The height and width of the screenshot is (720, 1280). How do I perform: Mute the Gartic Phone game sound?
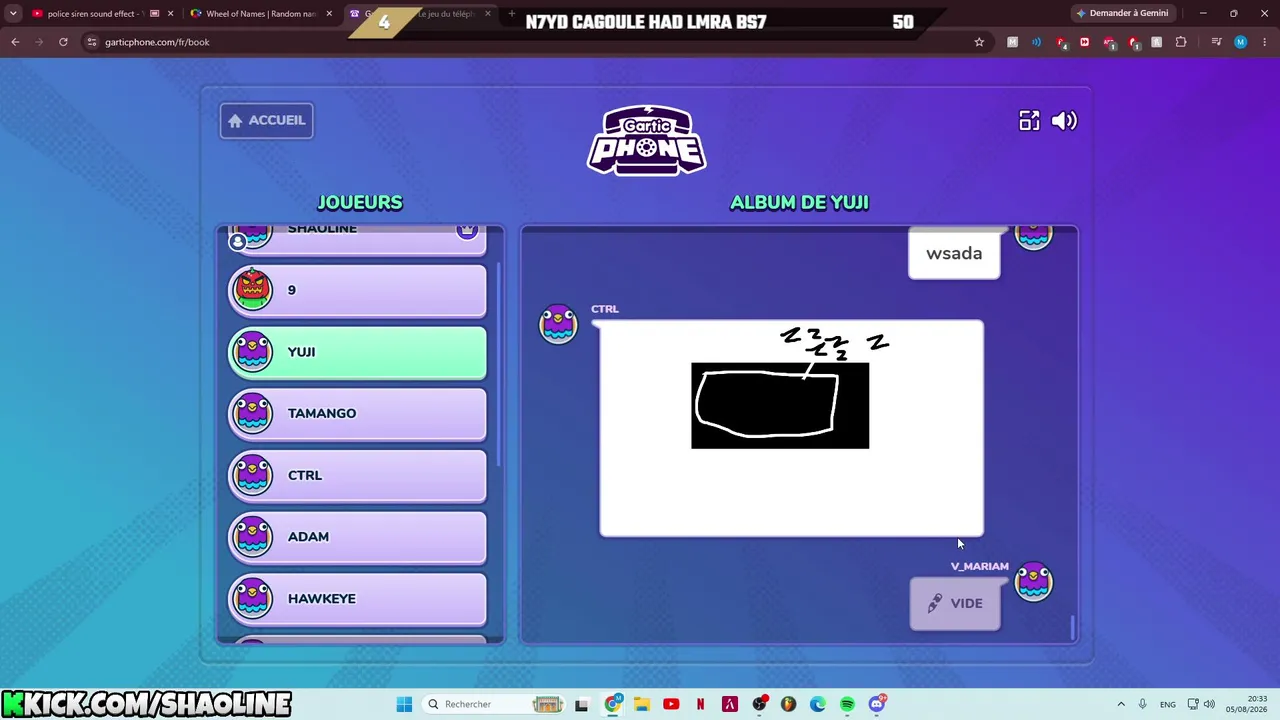click(x=1064, y=121)
